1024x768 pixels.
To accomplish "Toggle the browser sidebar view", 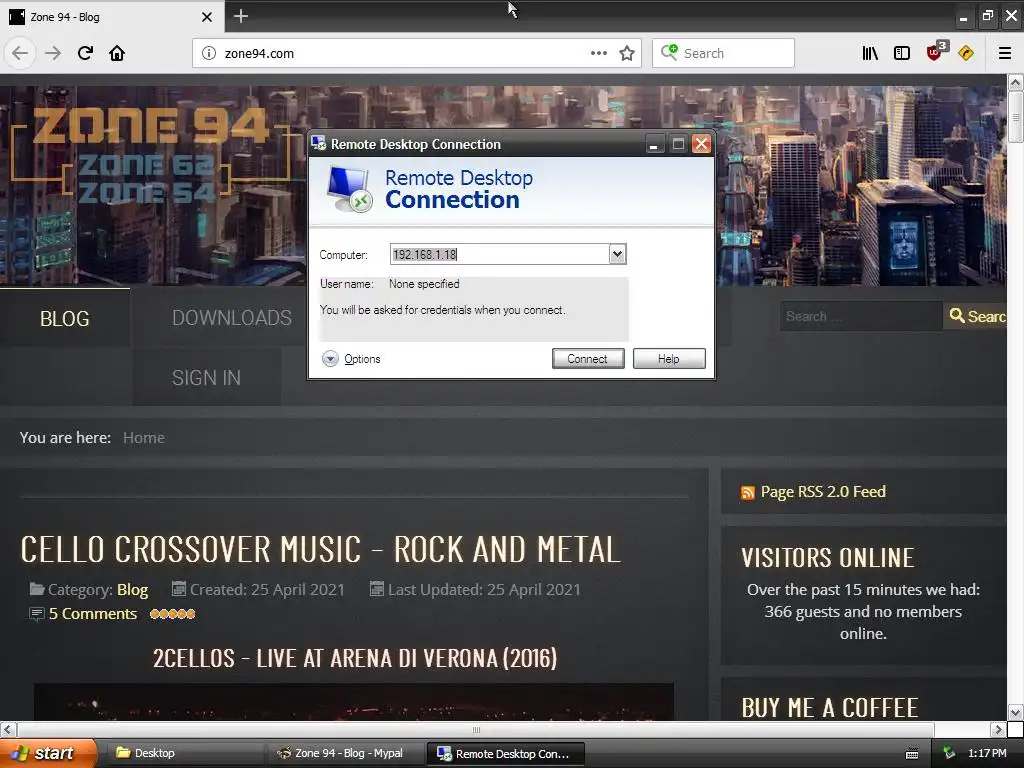I will pyautogui.click(x=902, y=53).
